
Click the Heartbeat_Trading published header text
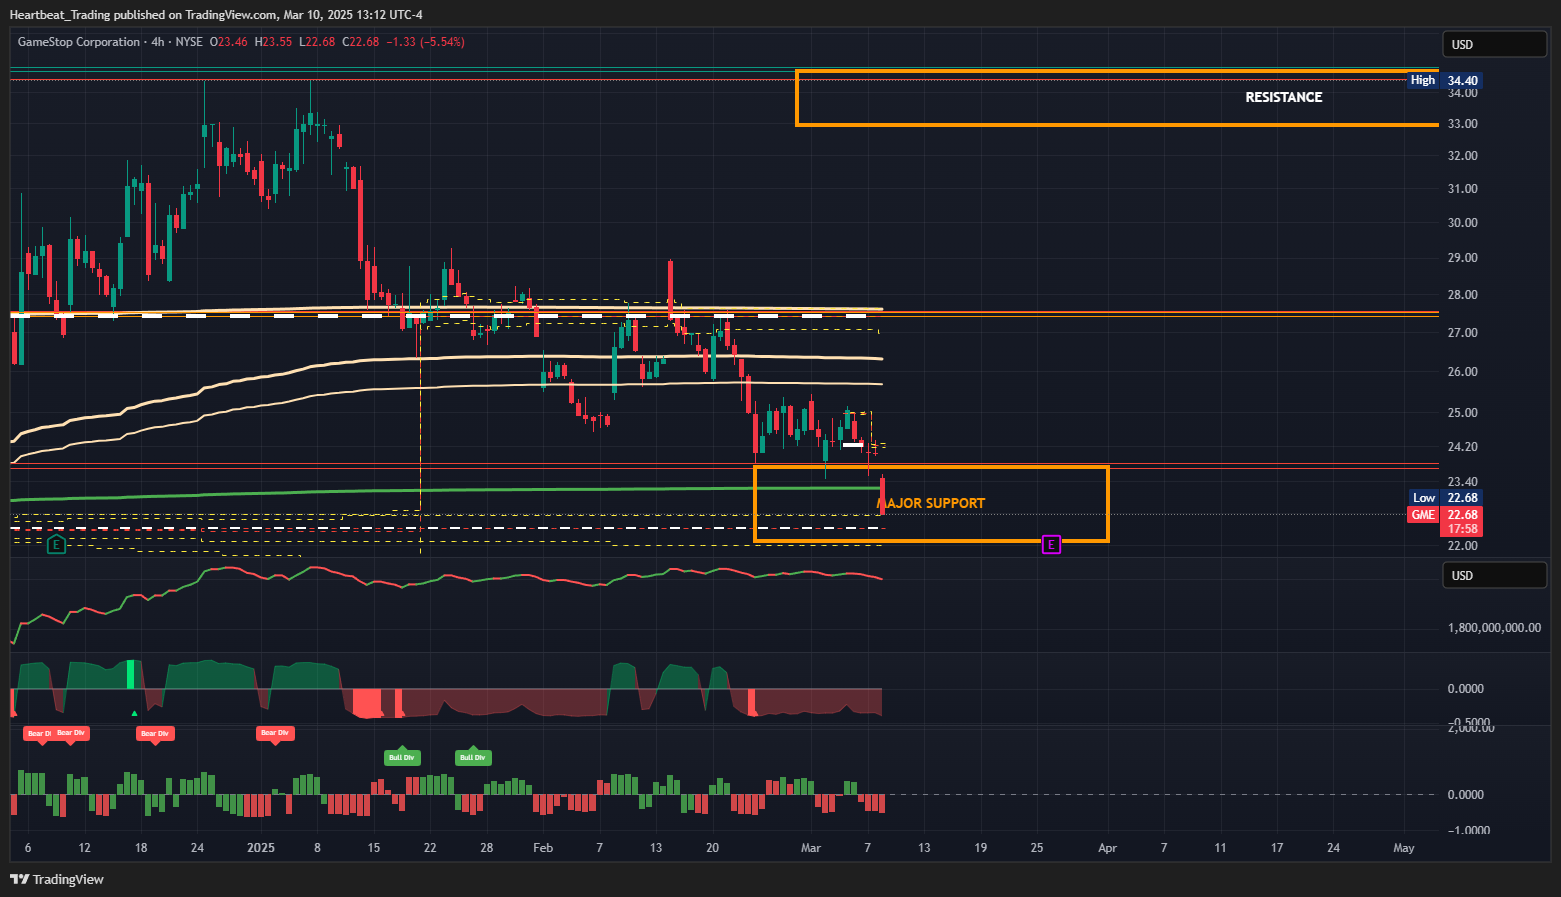tap(216, 15)
